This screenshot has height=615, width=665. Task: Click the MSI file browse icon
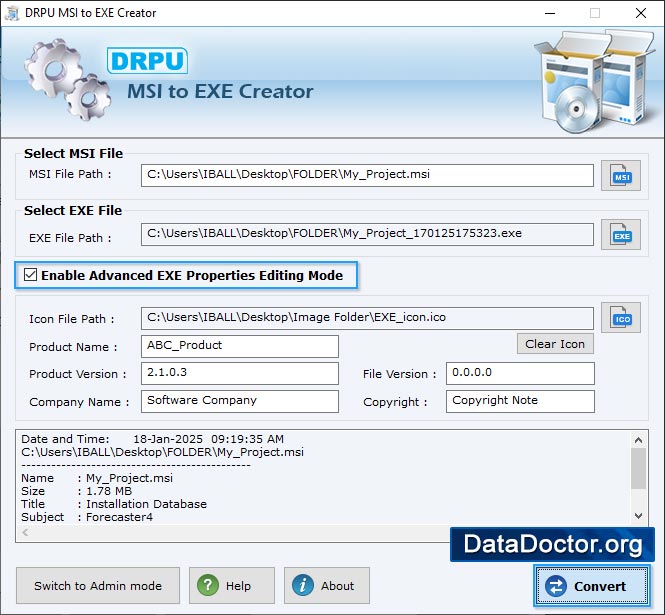coord(620,176)
